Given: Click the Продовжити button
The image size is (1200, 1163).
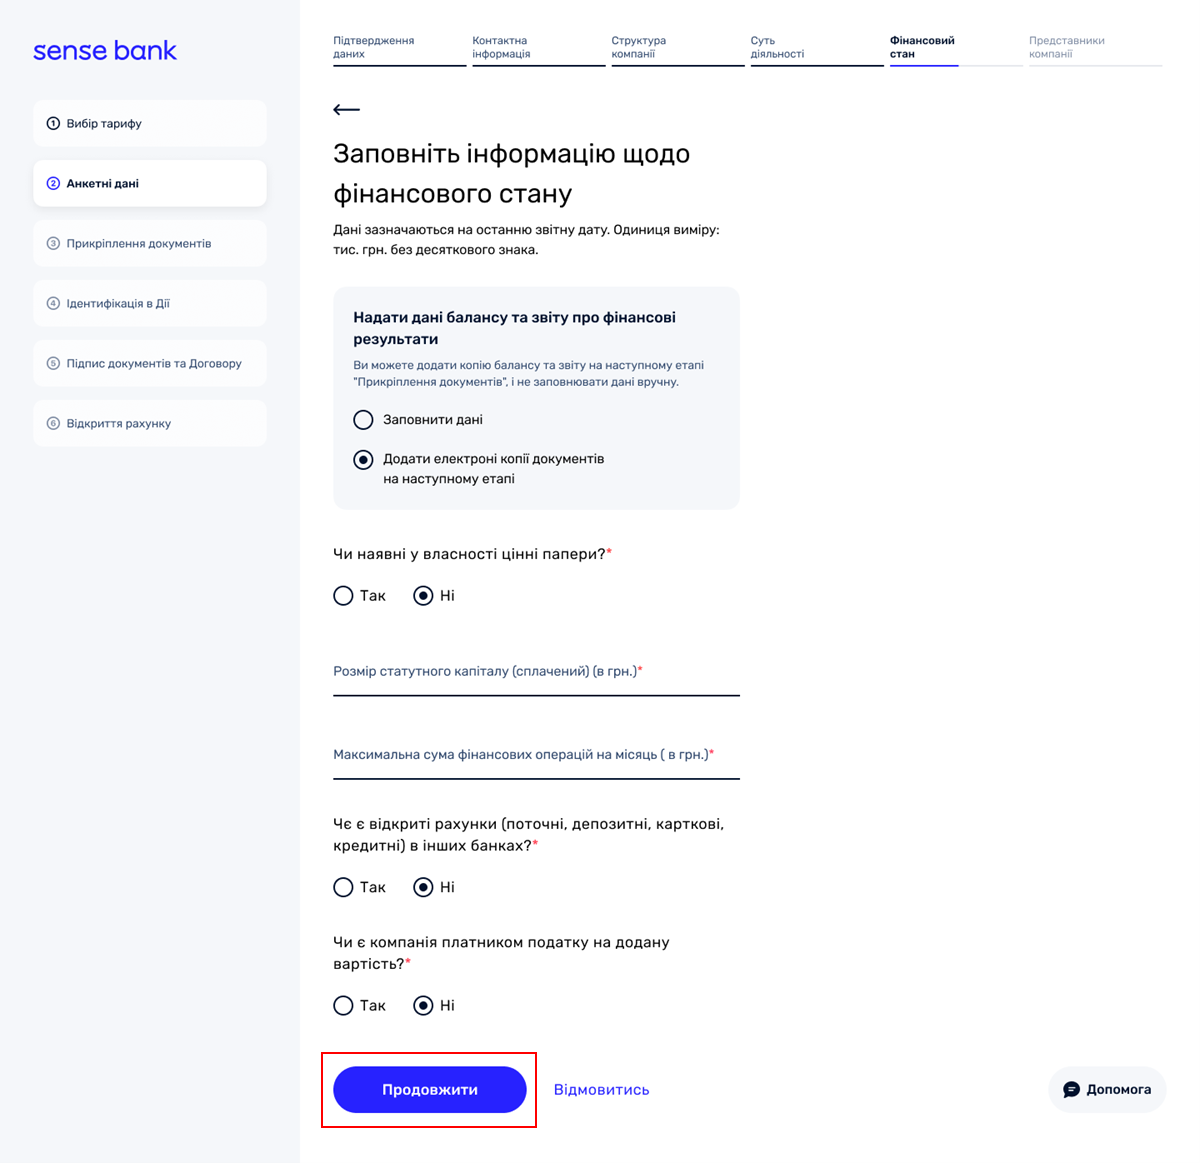Looking at the screenshot, I should point(430,1090).
